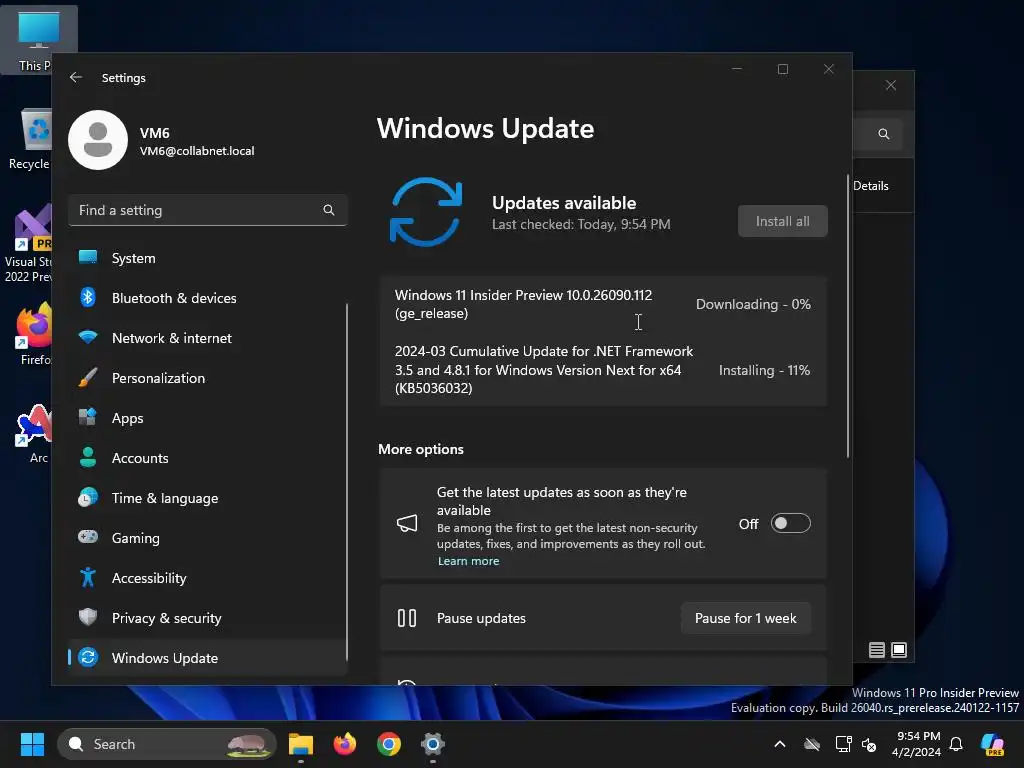The height and width of the screenshot is (768, 1024).
Task: Click the Accessibility figure icon
Action: pyautogui.click(x=88, y=577)
